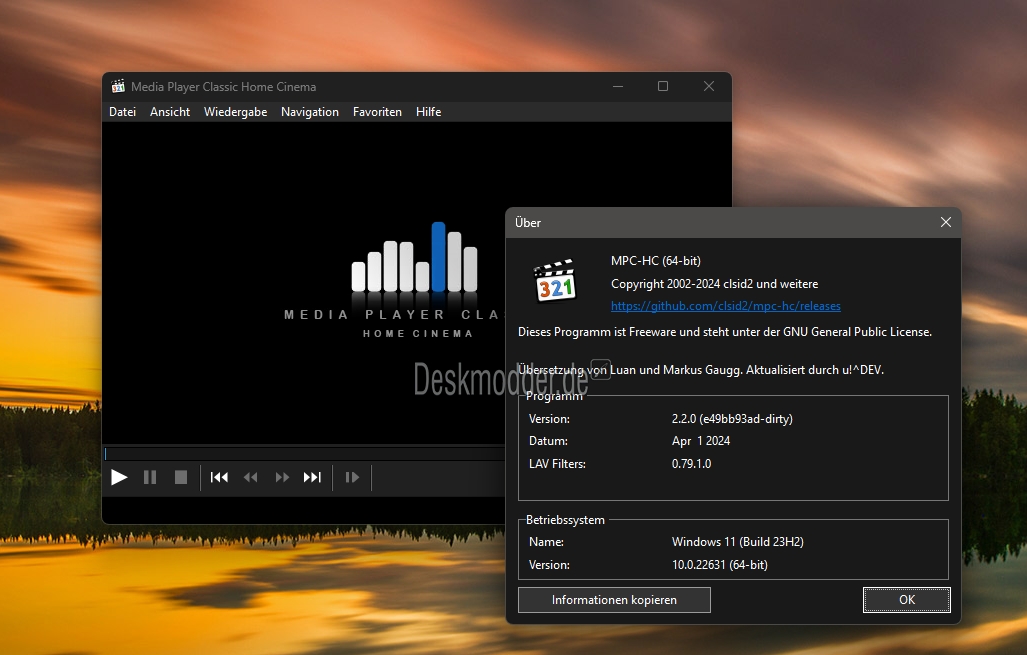The width and height of the screenshot is (1027, 655).
Task: Open the Ansicht menu
Action: click(170, 112)
